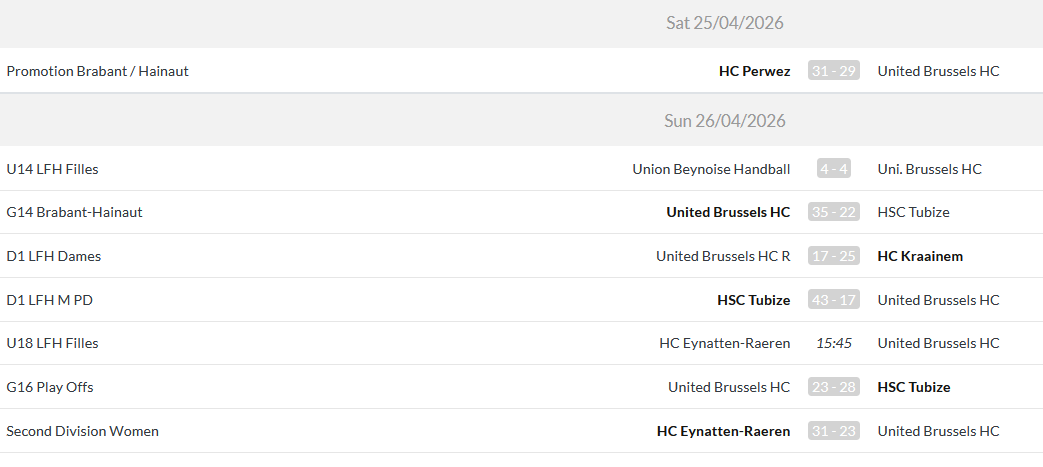Open the D1 LFH Dames competition
Image resolution: width=1043 pixels, height=467 pixels.
click(53, 256)
